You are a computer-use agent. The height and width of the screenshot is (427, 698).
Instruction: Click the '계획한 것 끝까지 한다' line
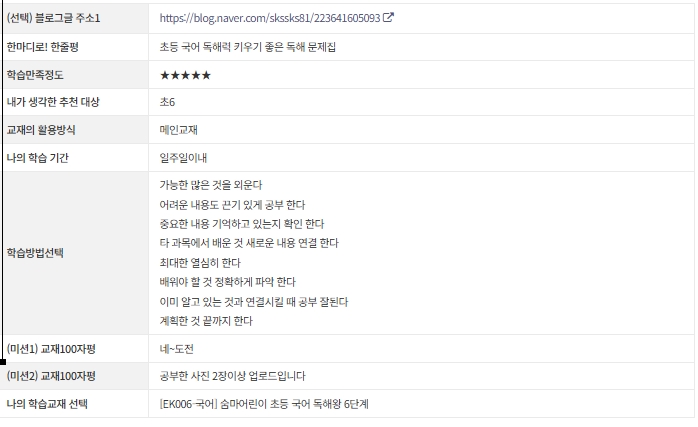tap(206, 321)
